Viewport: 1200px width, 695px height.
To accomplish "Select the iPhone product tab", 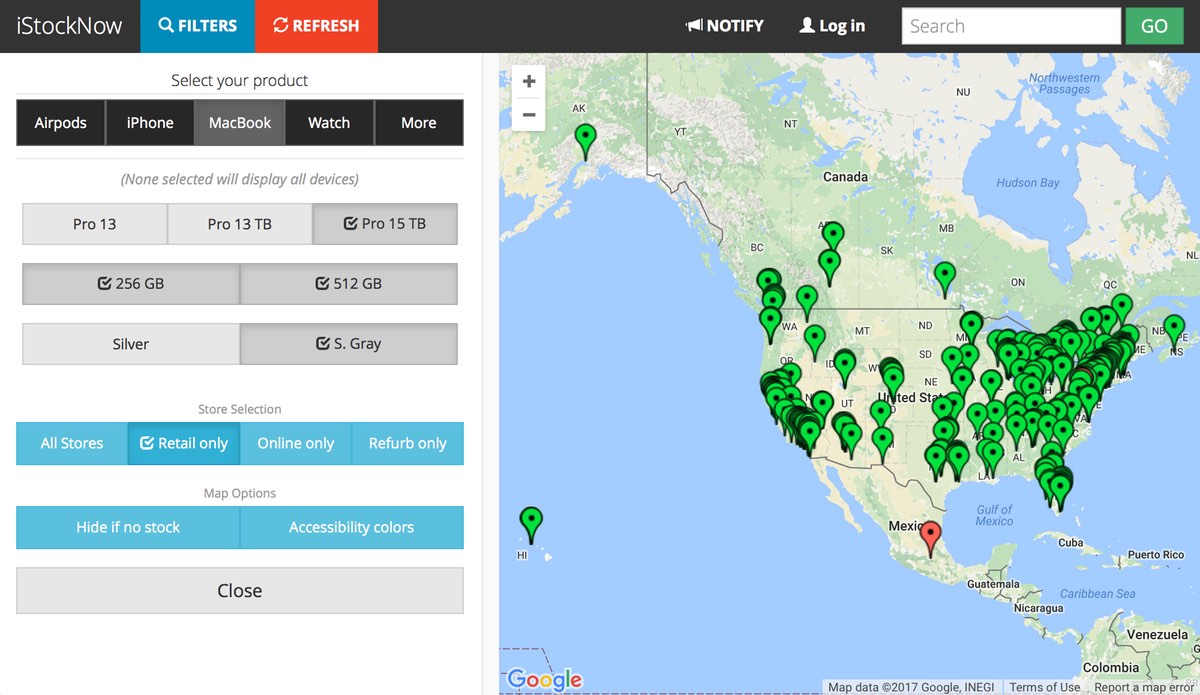I will (x=150, y=123).
